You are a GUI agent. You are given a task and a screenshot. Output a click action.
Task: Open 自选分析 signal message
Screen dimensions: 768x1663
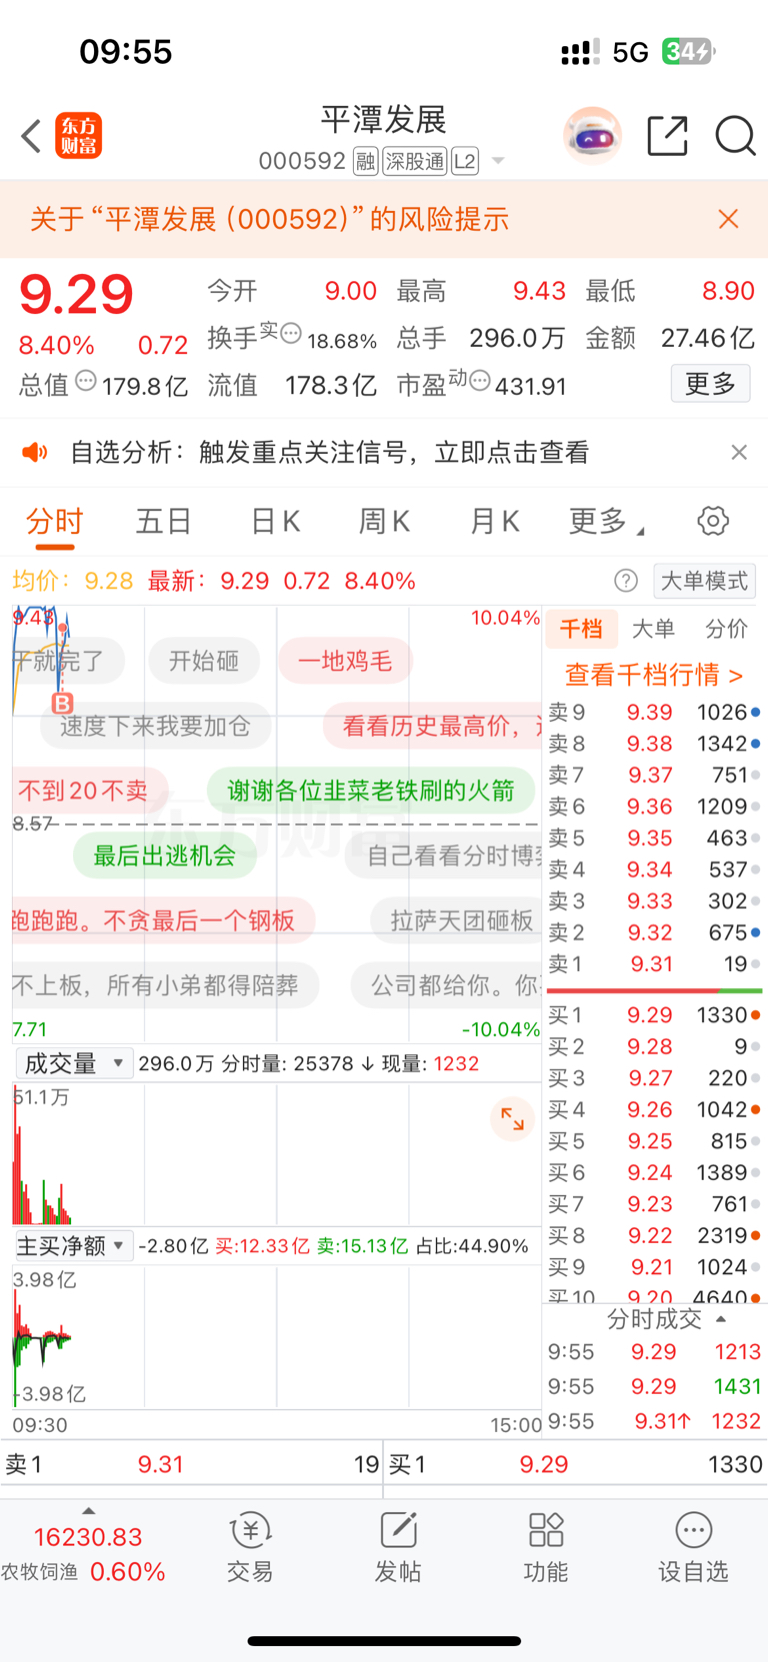(330, 453)
